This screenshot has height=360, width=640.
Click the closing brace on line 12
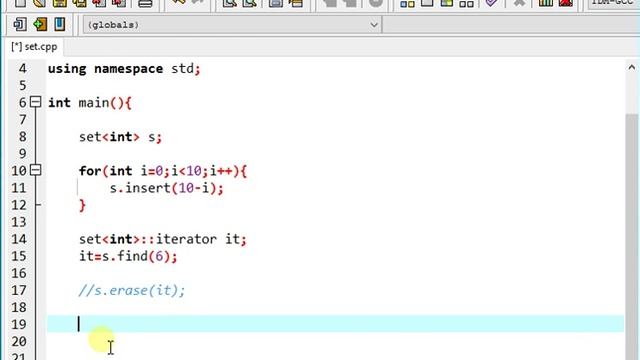[x=82, y=205]
